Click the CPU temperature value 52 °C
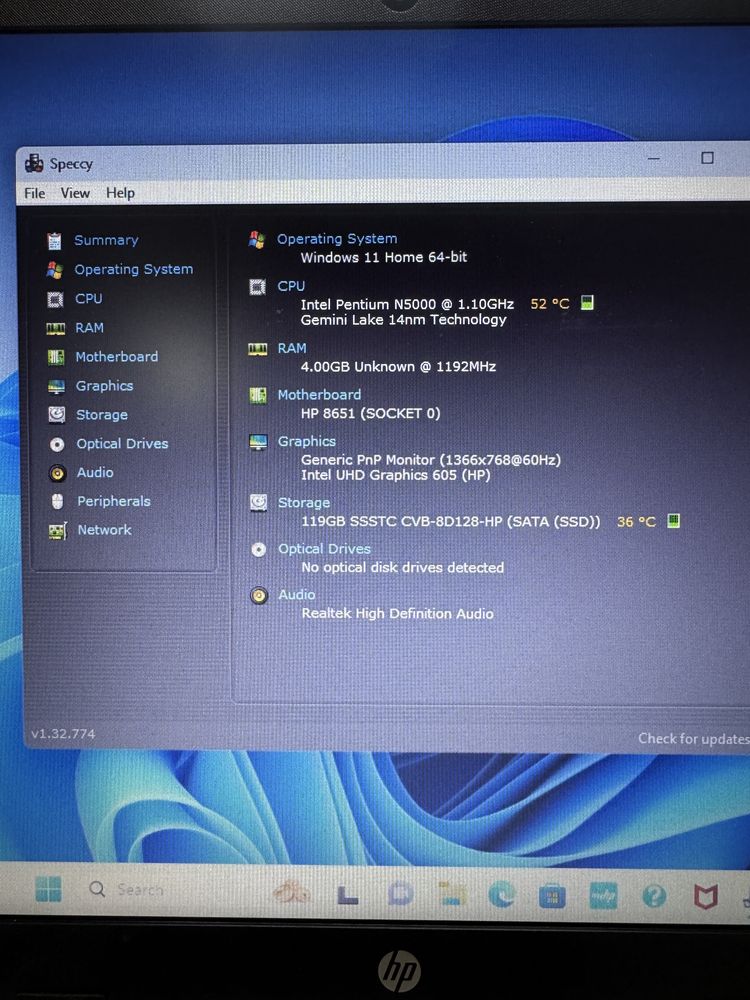The height and width of the screenshot is (1000, 750). [x=550, y=304]
